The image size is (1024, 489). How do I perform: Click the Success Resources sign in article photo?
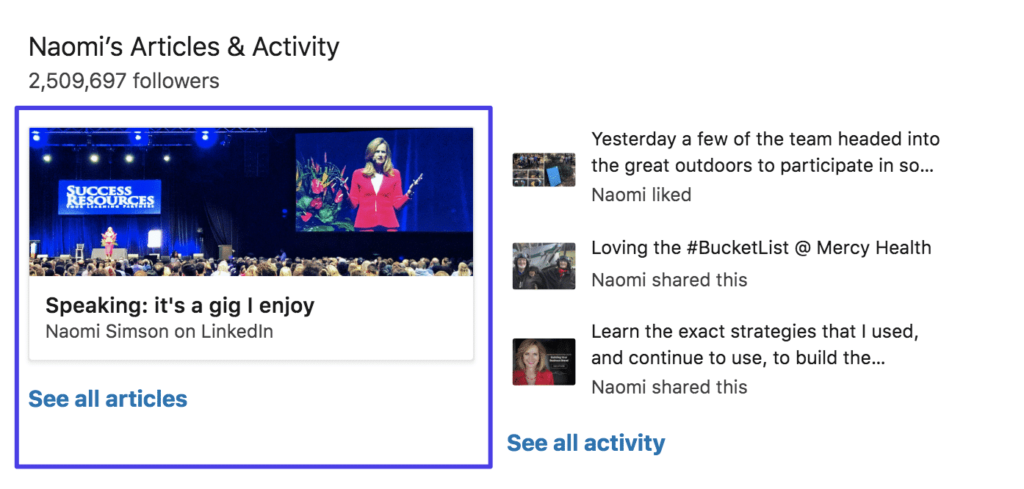[110, 195]
